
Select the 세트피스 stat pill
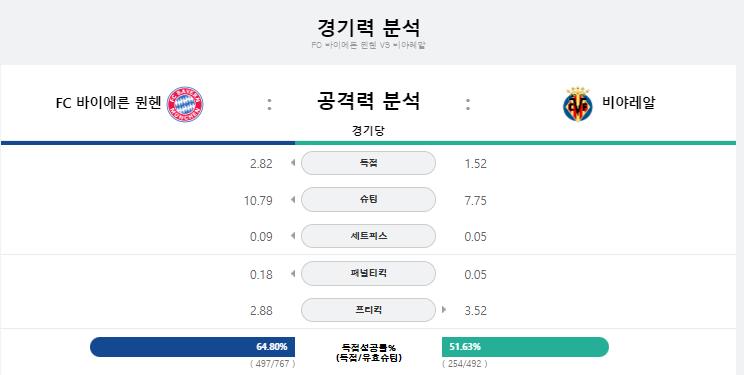(368, 236)
